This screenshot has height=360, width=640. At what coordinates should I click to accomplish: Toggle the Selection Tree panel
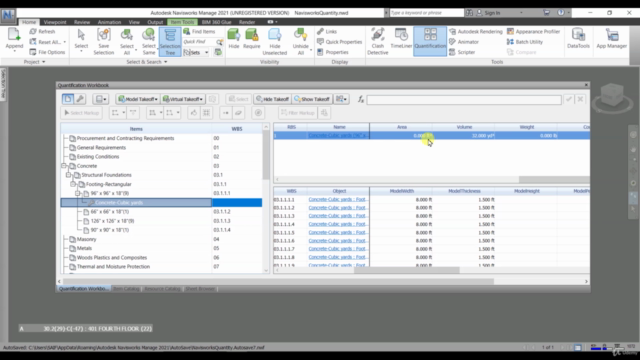point(170,41)
